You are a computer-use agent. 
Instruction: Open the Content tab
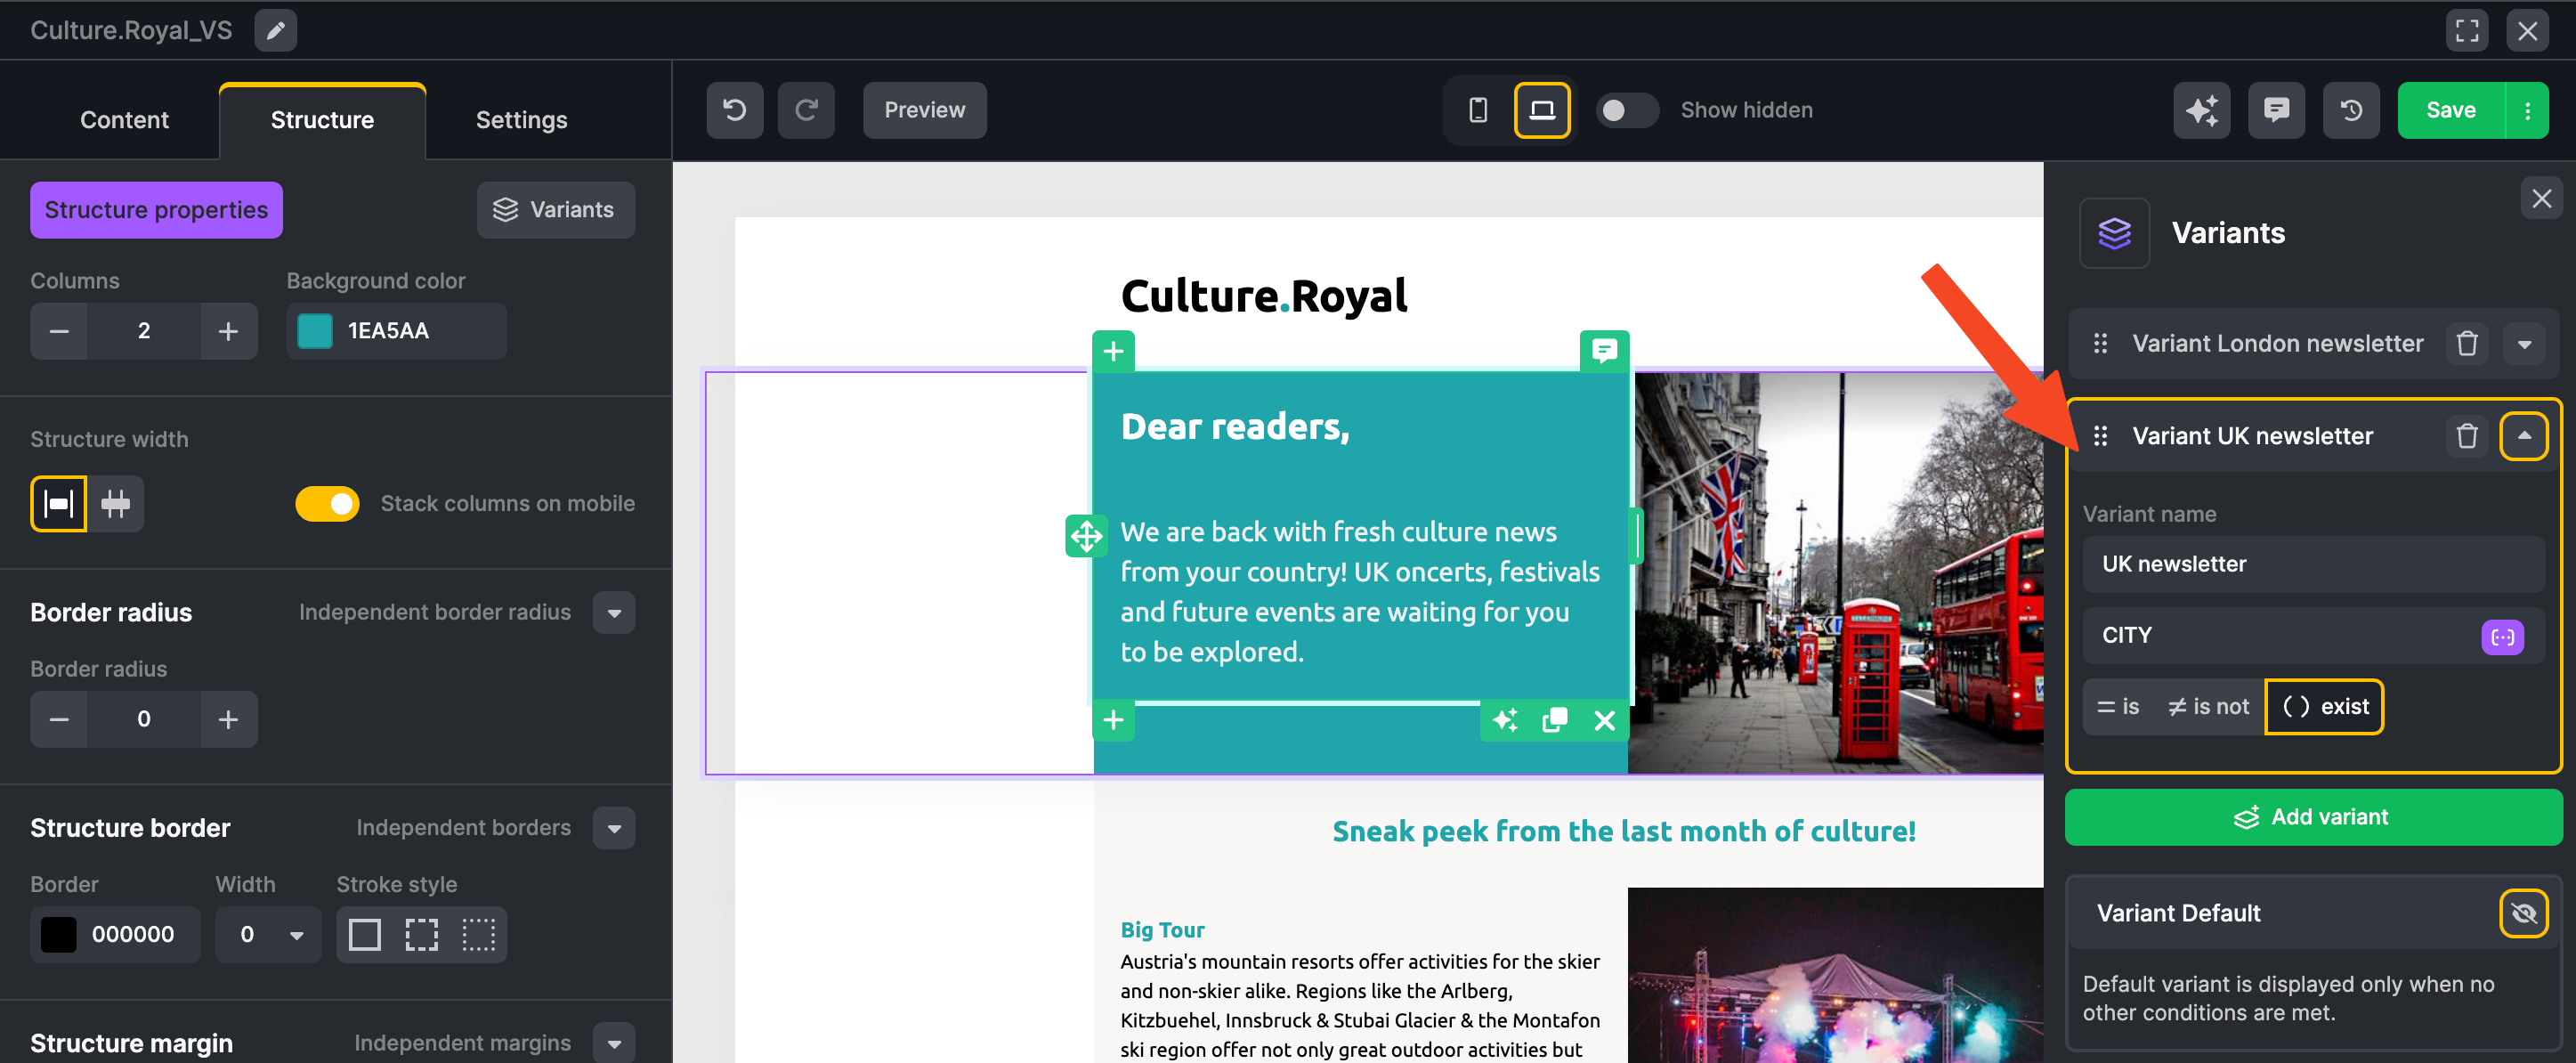coord(124,120)
